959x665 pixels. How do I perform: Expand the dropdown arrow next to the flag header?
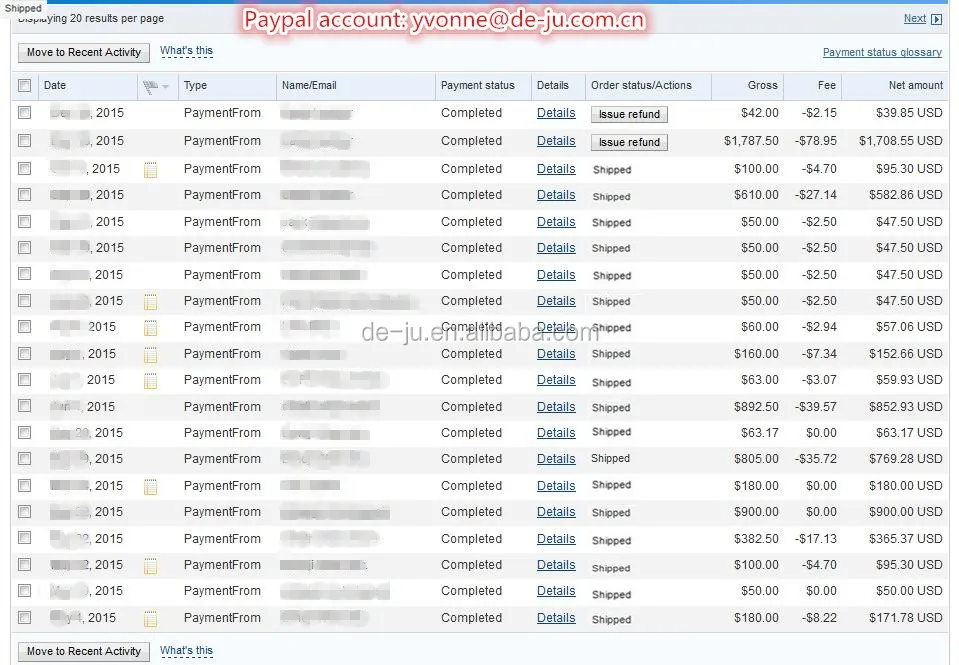click(x=166, y=87)
